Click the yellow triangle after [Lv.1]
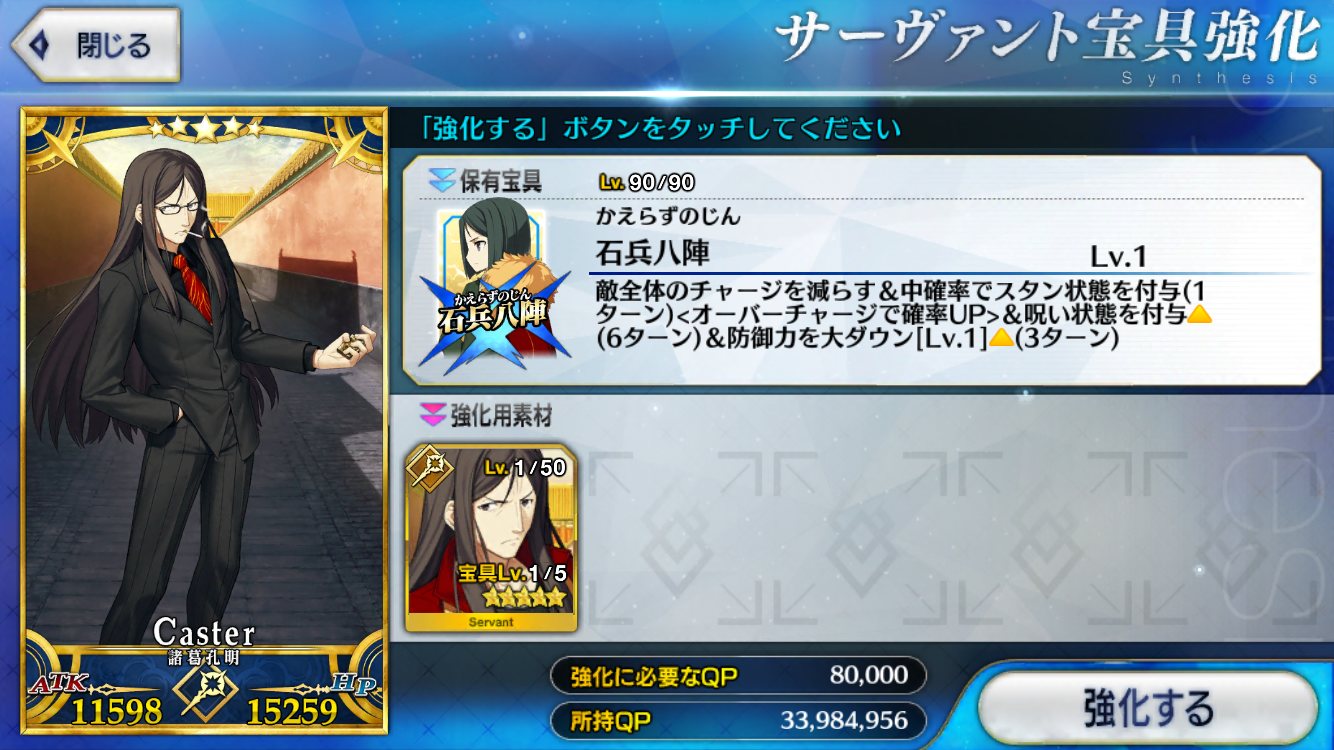Image resolution: width=1334 pixels, height=750 pixels. [x=1001, y=338]
